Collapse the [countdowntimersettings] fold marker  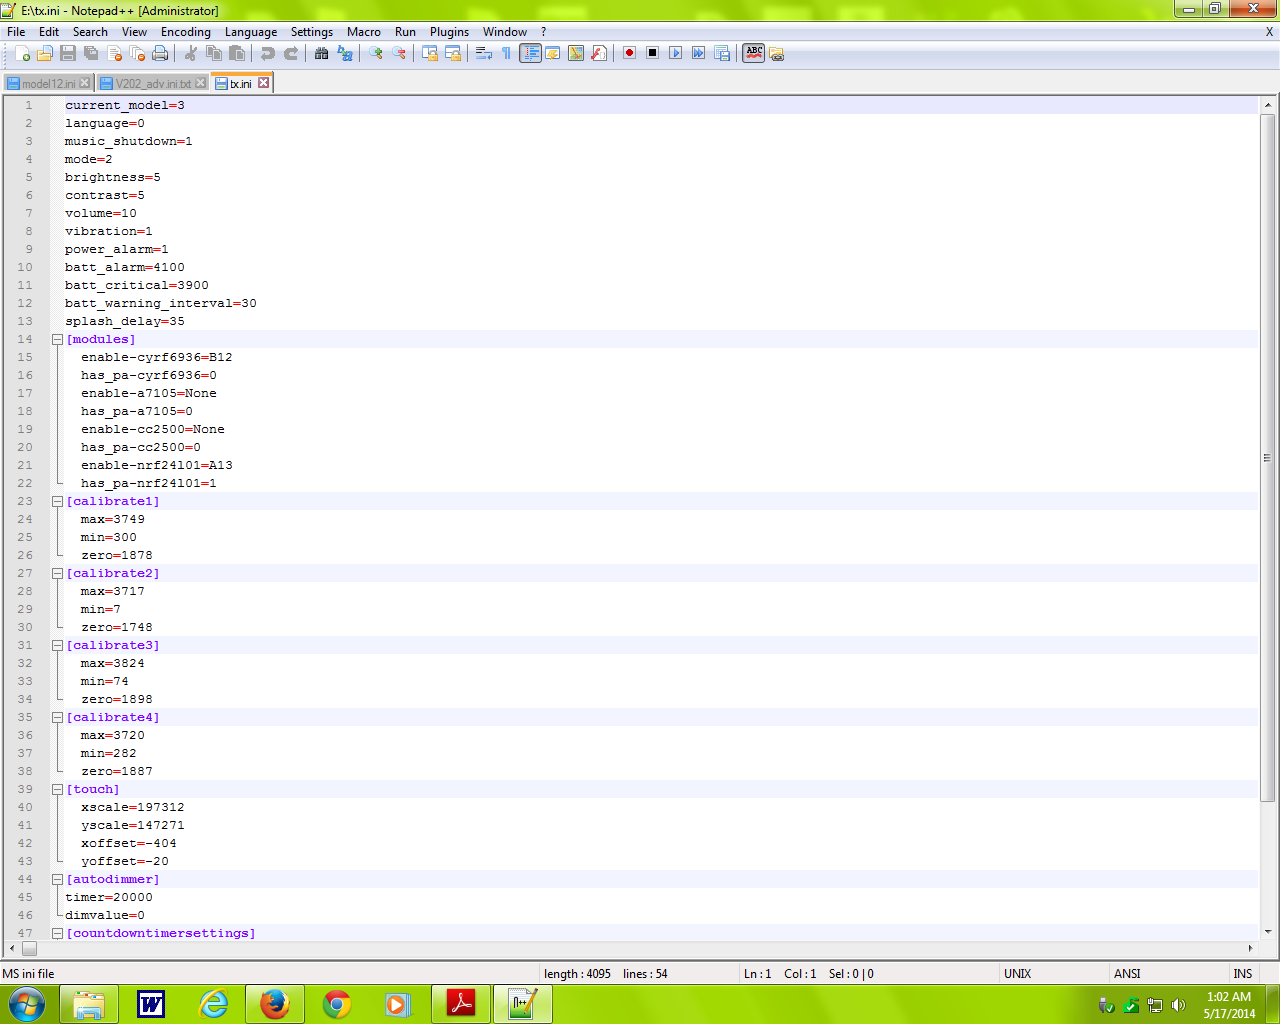pos(57,934)
